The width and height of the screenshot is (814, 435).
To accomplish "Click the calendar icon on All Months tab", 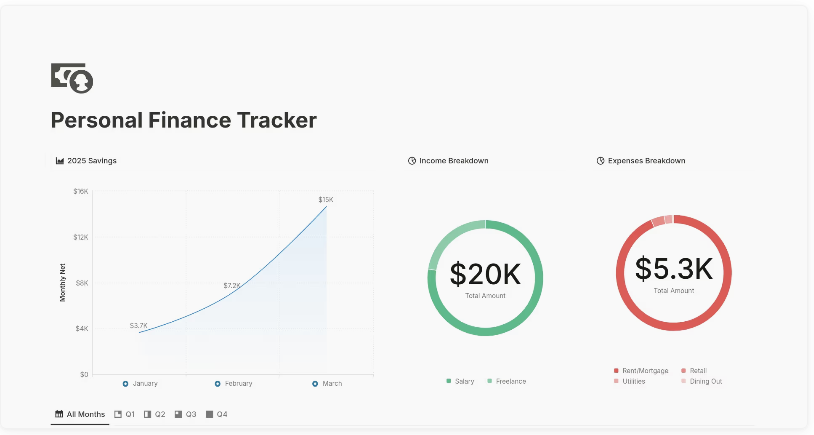I will tap(59, 414).
